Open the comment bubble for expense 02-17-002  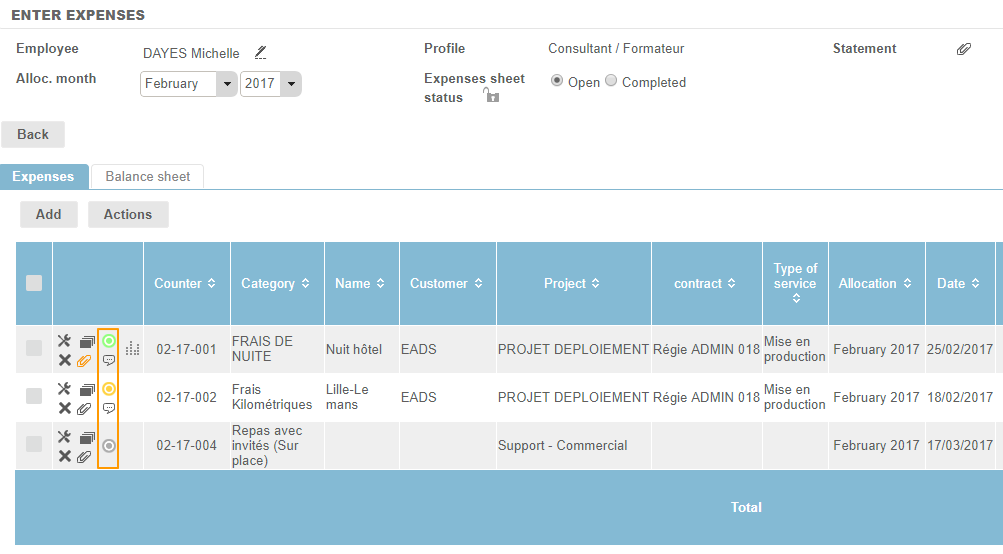pyautogui.click(x=109, y=408)
